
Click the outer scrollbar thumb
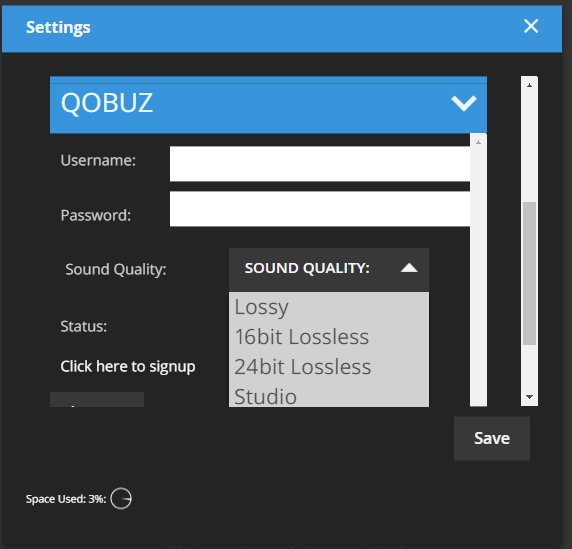[x=529, y=273]
